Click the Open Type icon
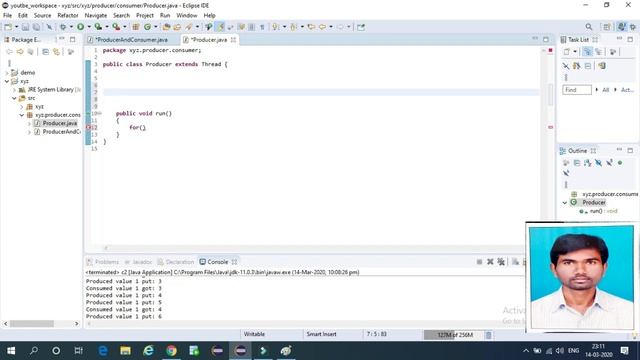Image resolution: width=640 pixels, height=360 pixels. coord(167,27)
